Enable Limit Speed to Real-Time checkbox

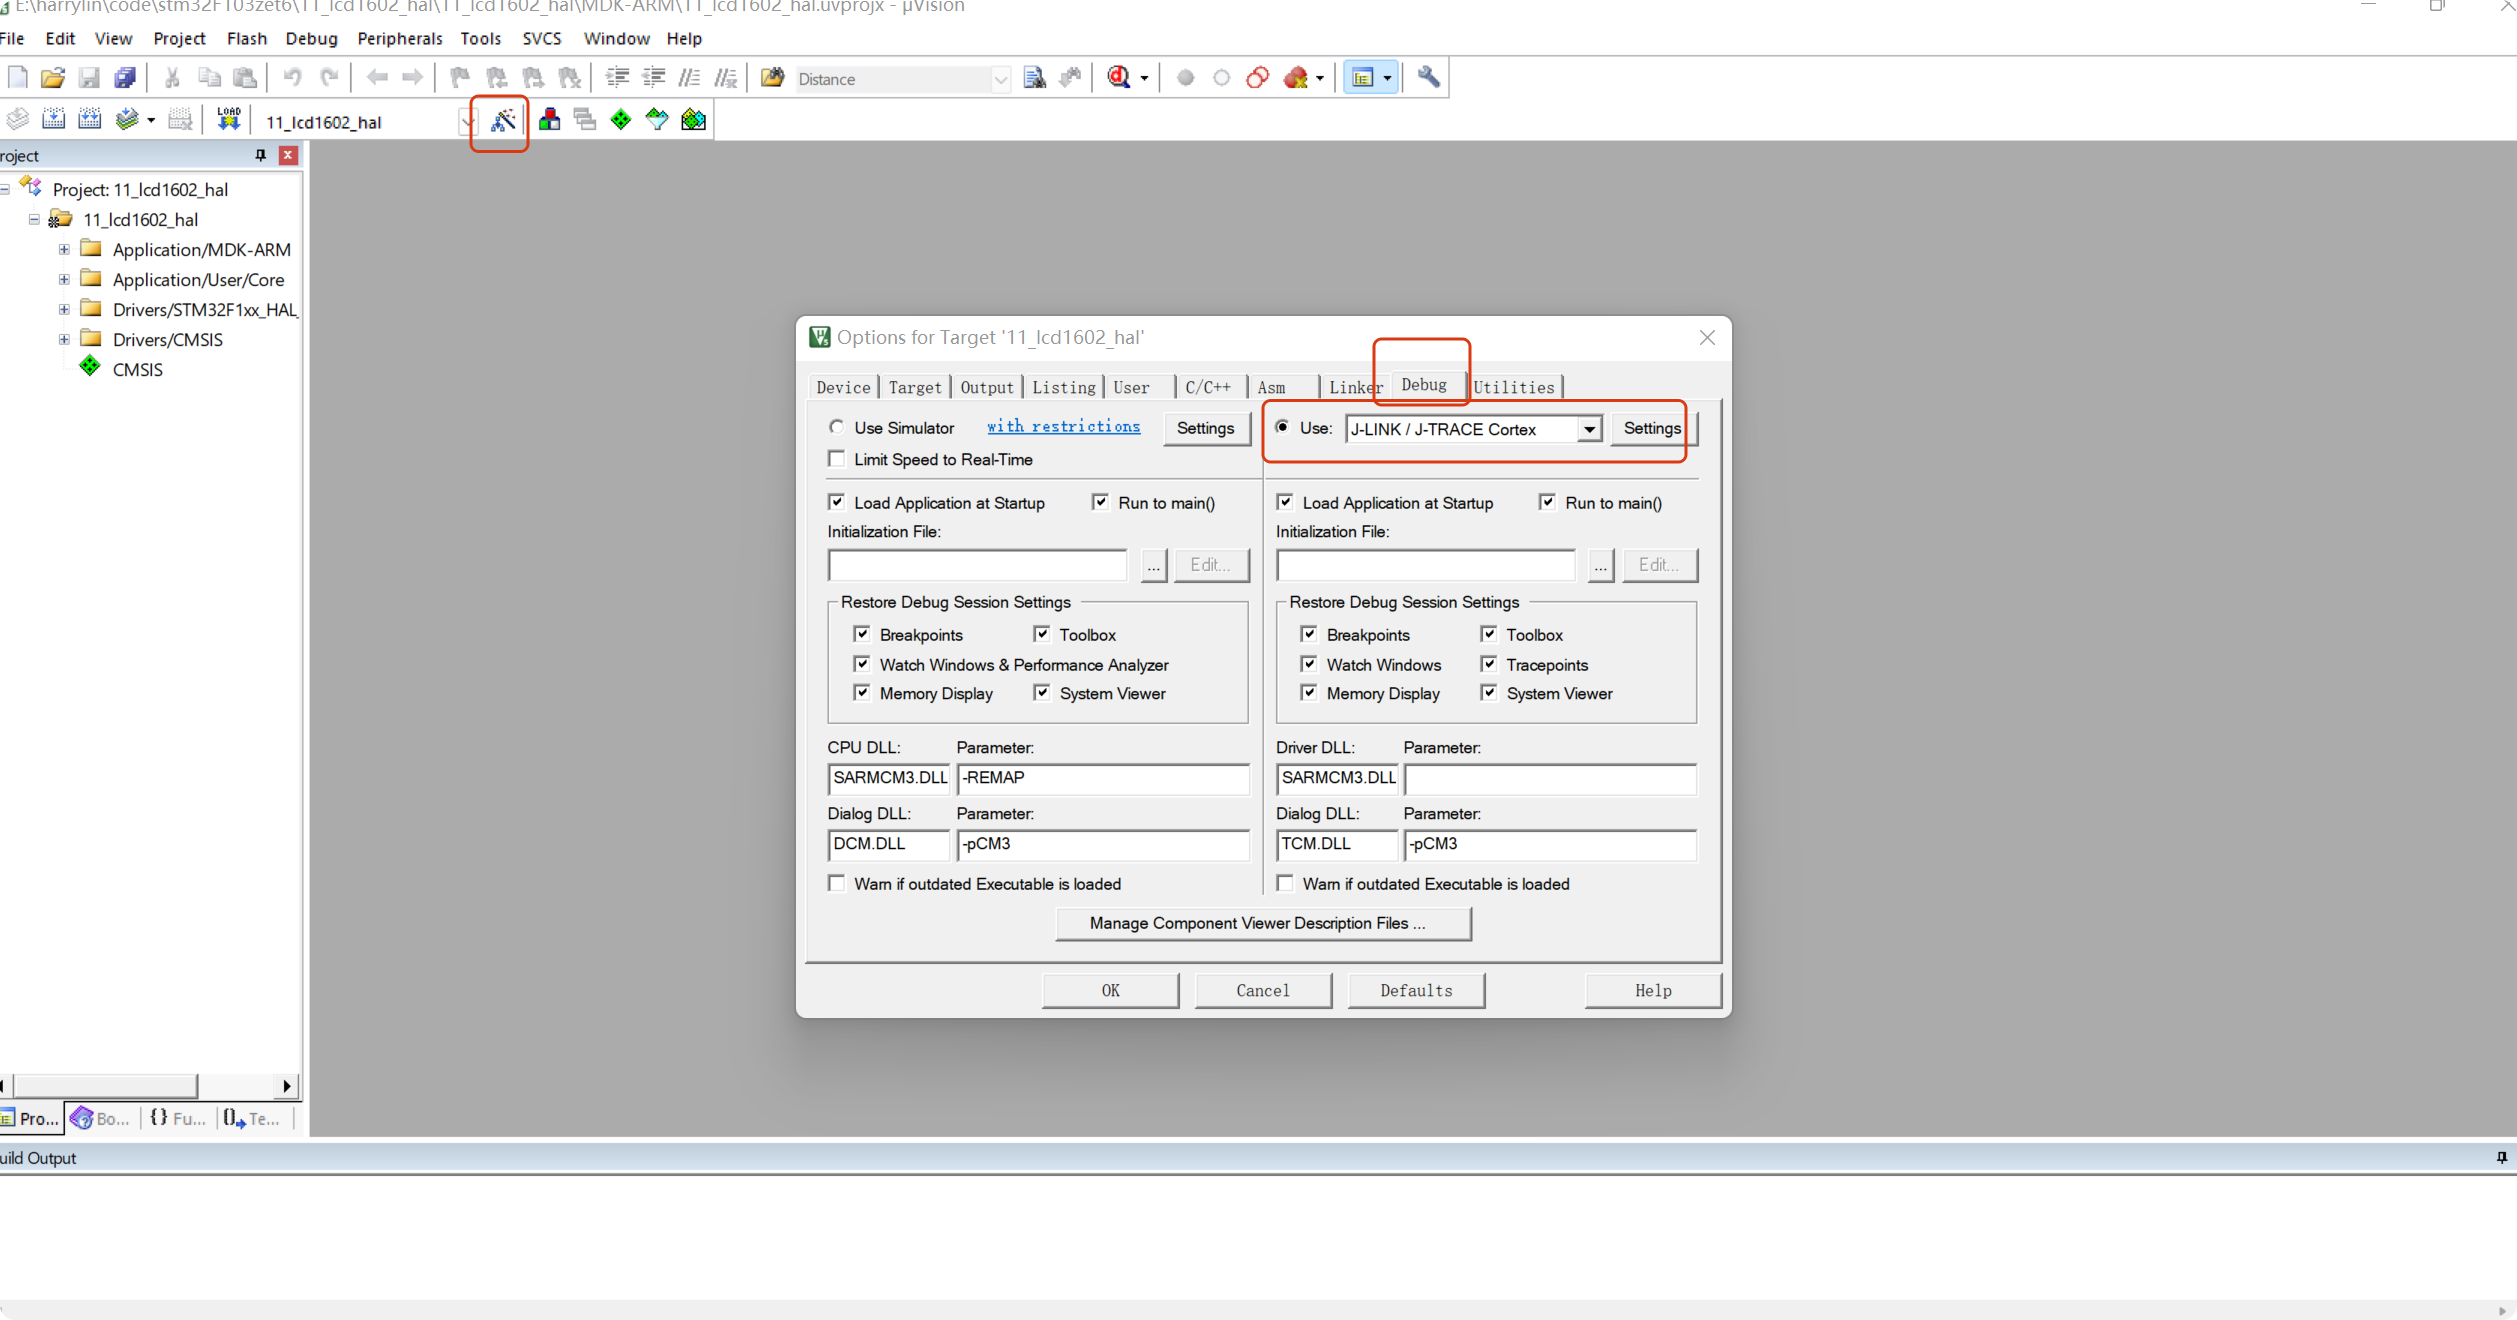837,460
